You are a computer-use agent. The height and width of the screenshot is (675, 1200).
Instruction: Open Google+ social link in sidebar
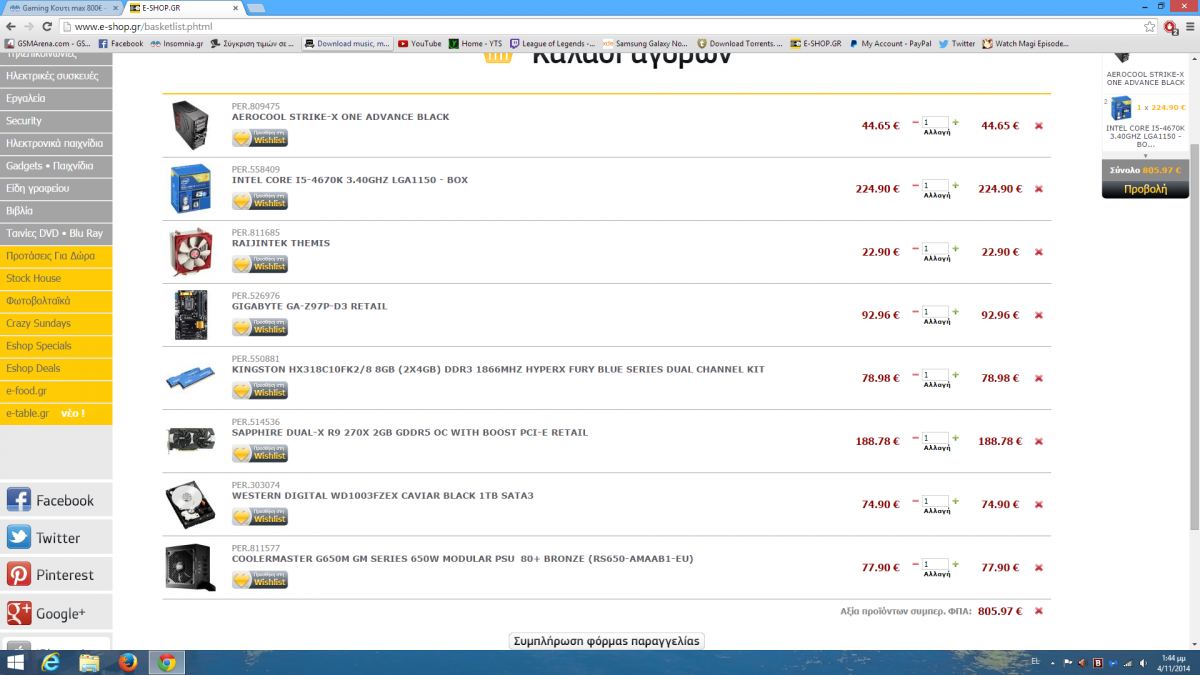tap(56, 612)
